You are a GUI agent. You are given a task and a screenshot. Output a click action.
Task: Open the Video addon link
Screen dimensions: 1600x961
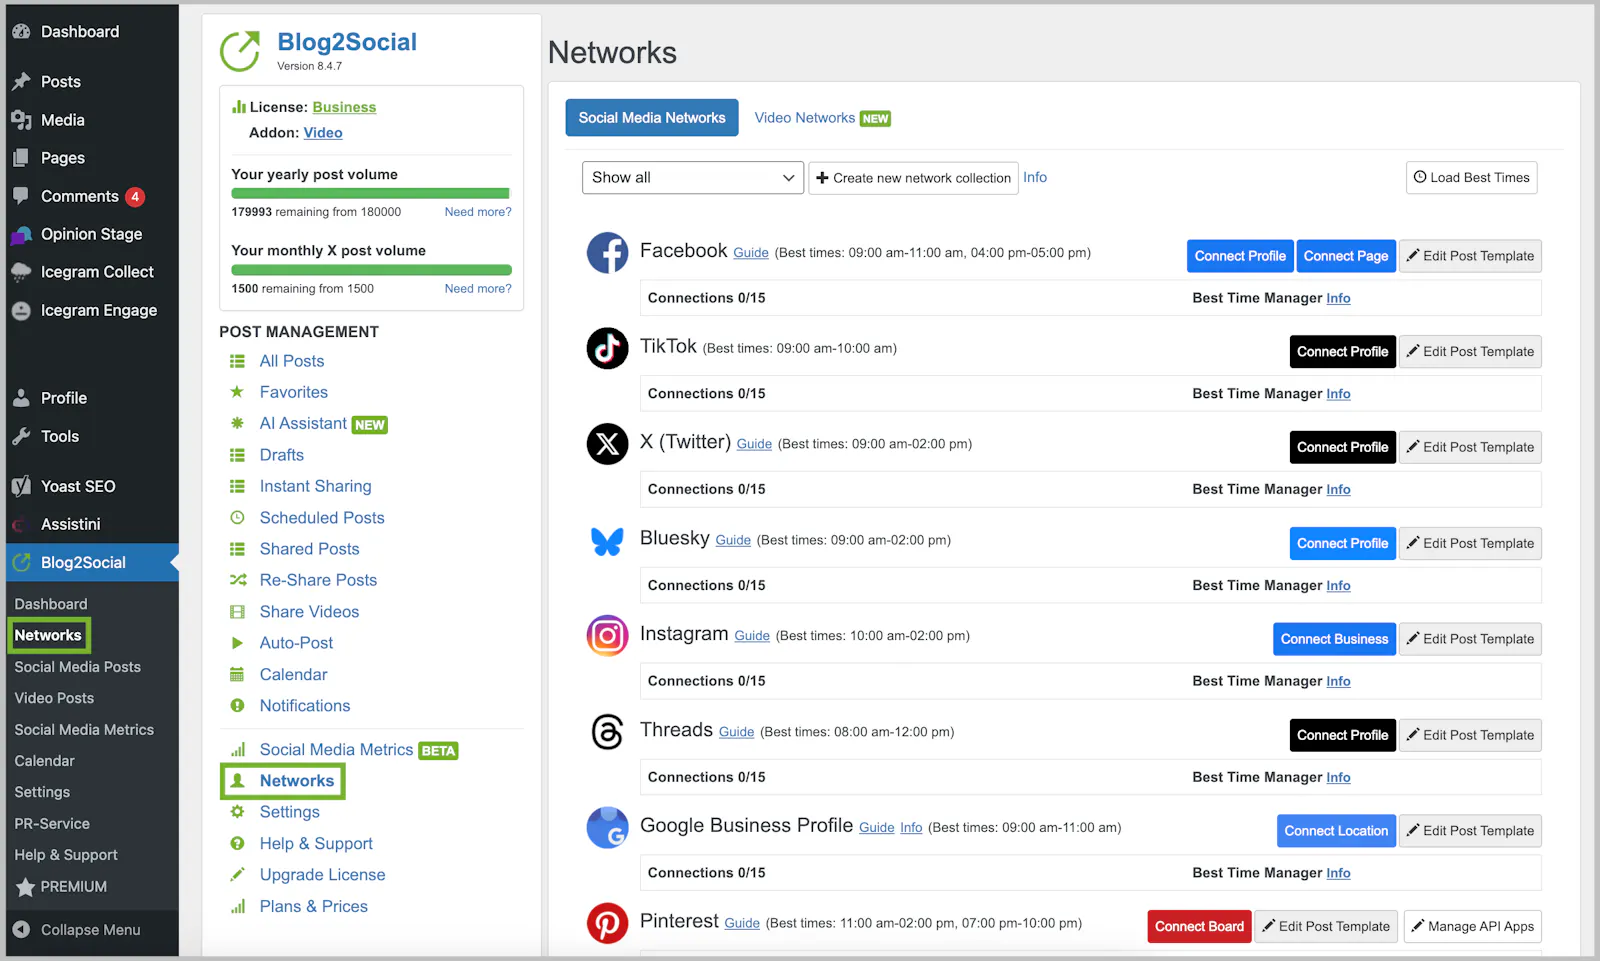click(x=323, y=133)
